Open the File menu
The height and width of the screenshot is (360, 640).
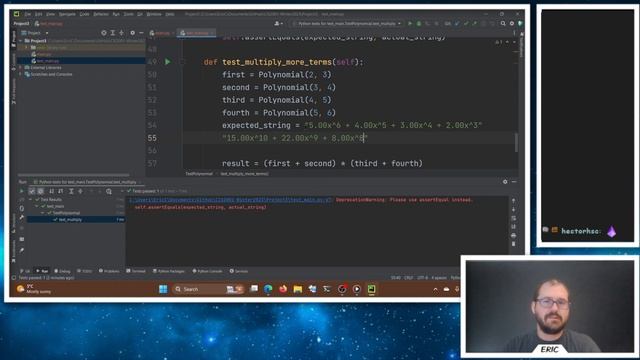pos(27,14)
